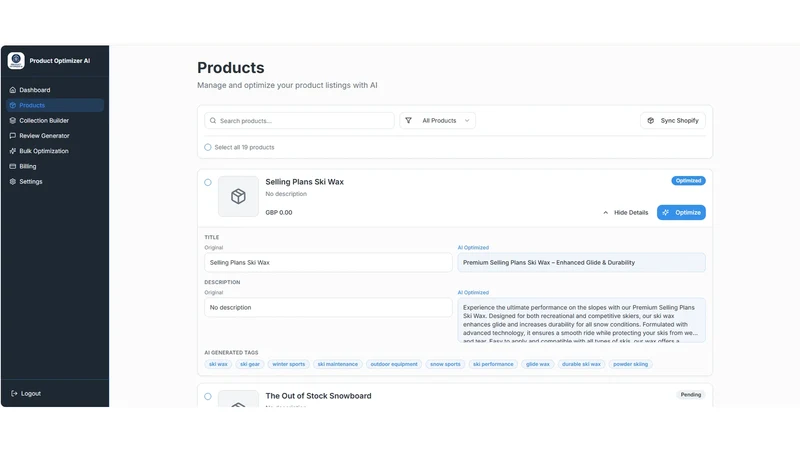This screenshot has height=450, width=800.
Task: Click the Pending status badge
Action: (691, 394)
